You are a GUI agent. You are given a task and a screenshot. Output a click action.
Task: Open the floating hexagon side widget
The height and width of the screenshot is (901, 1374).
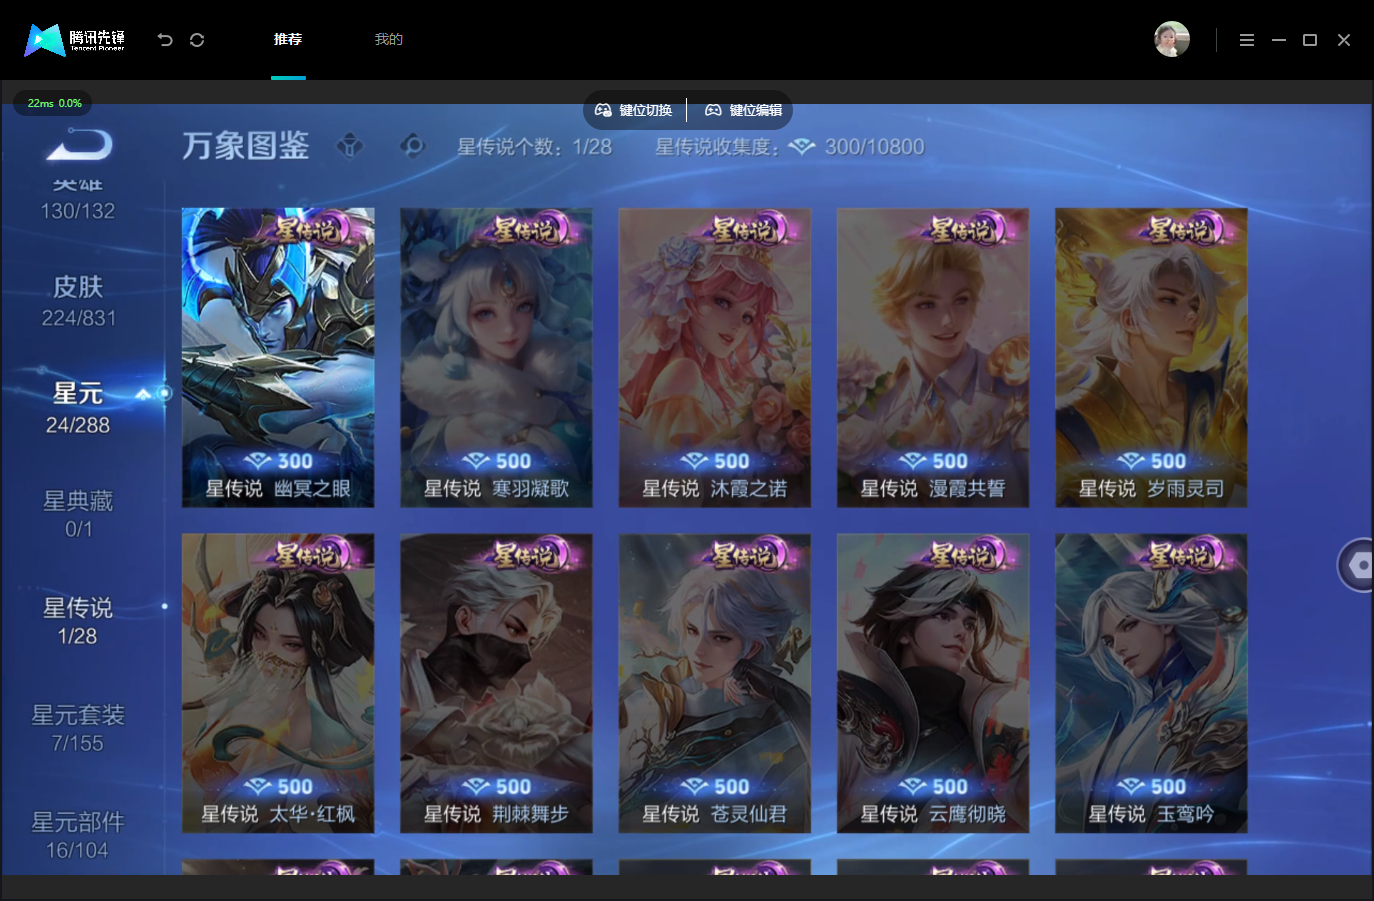[1356, 565]
